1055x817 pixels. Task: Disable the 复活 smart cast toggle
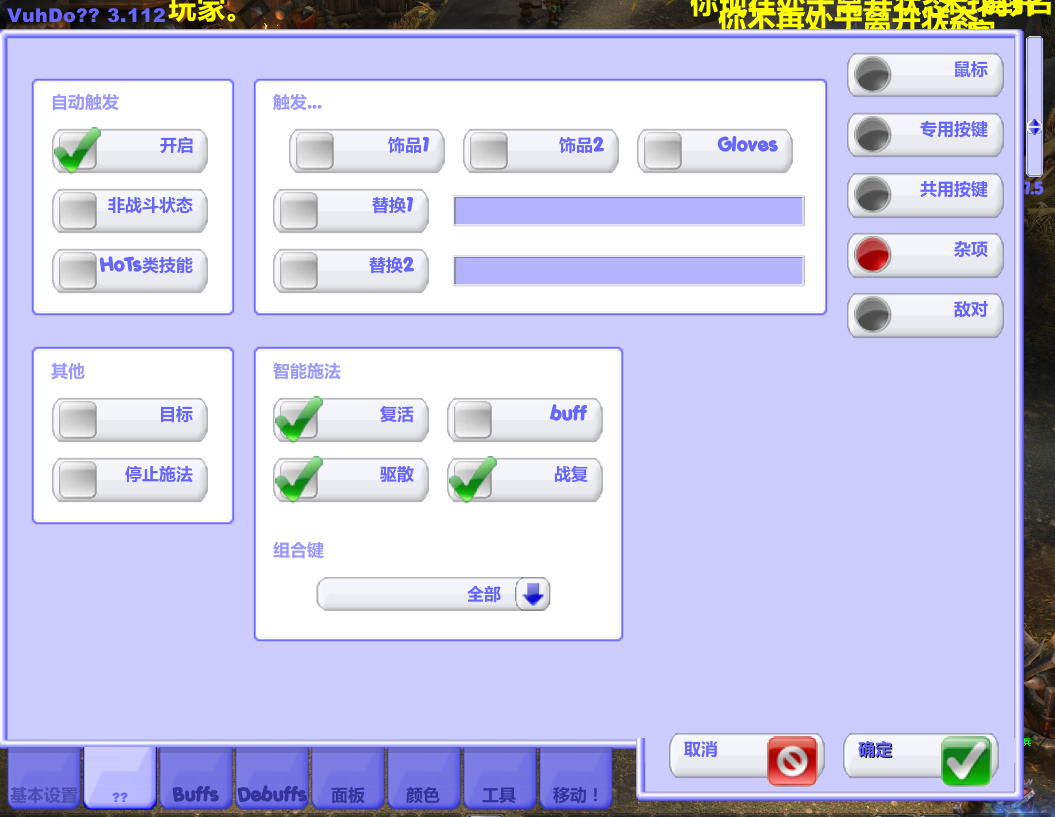pyautogui.click(x=295, y=420)
